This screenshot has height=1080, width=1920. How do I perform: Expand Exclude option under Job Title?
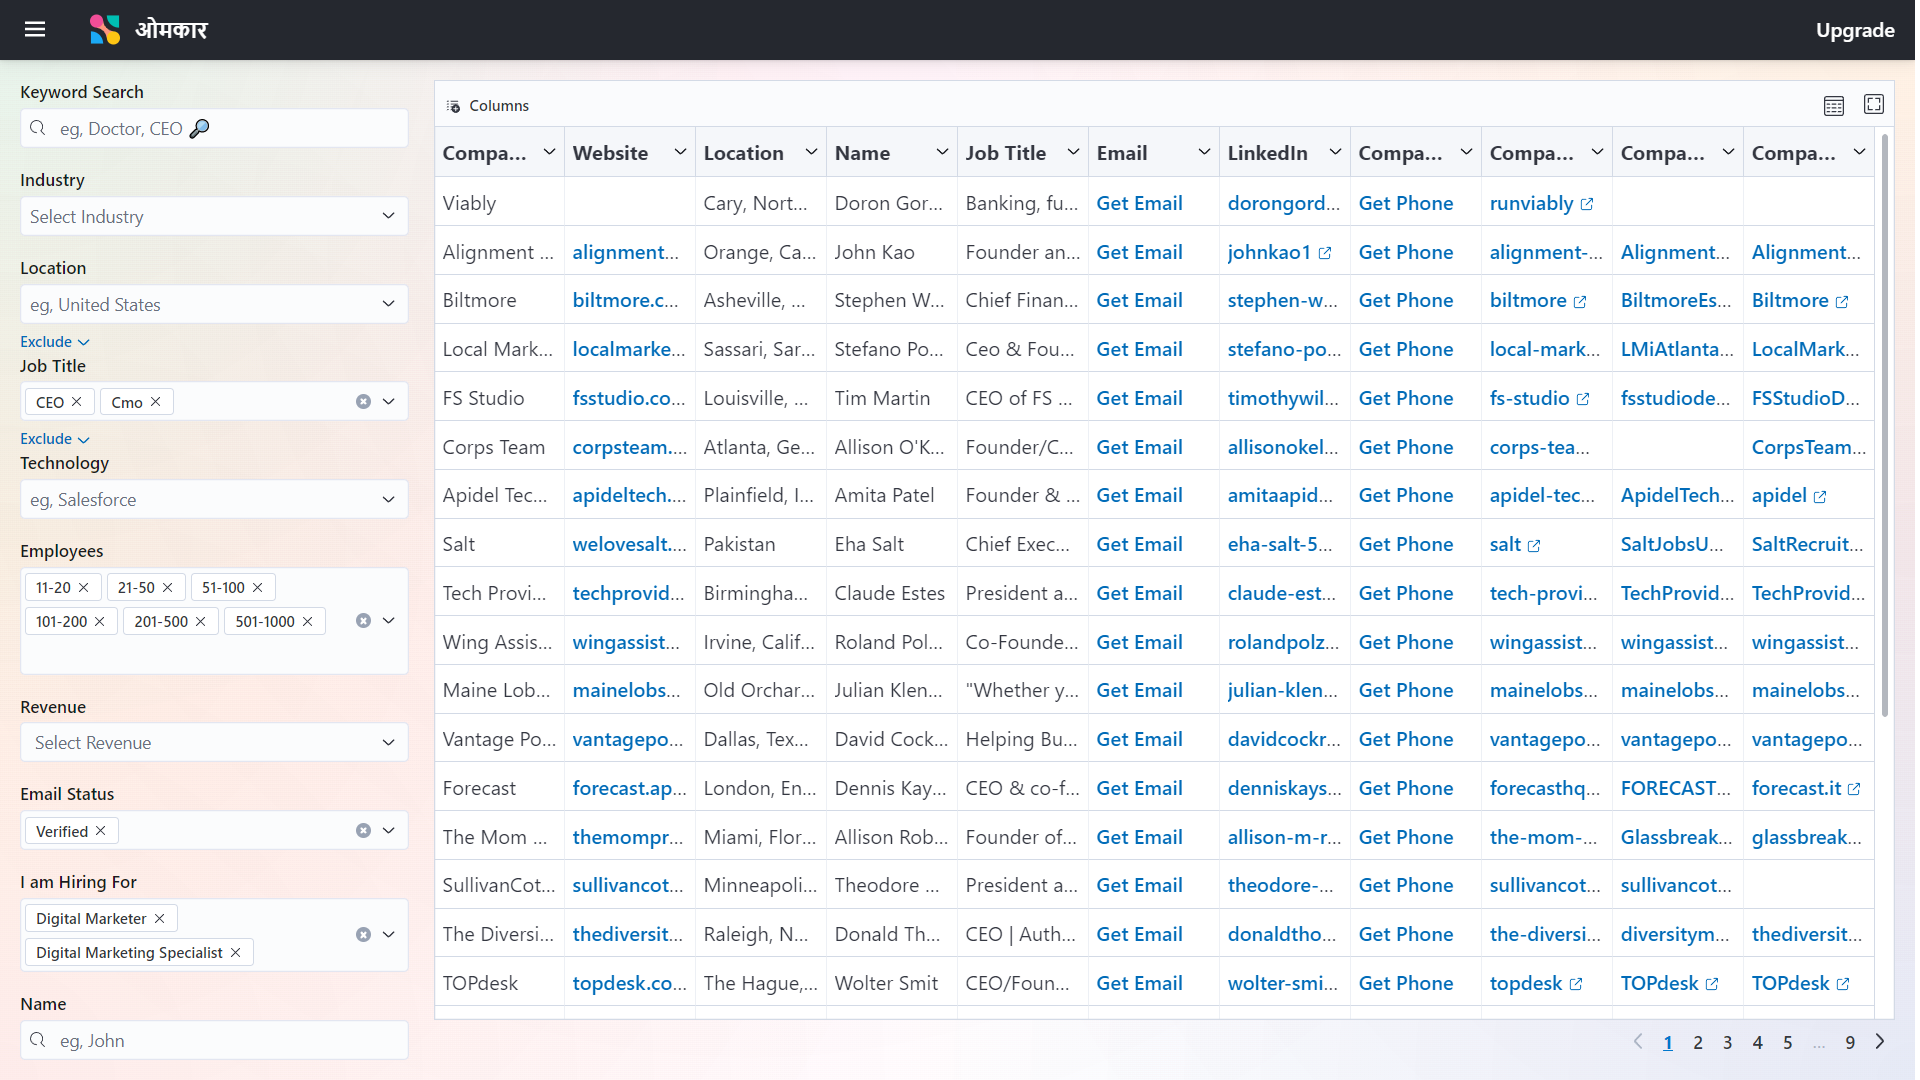coord(55,439)
